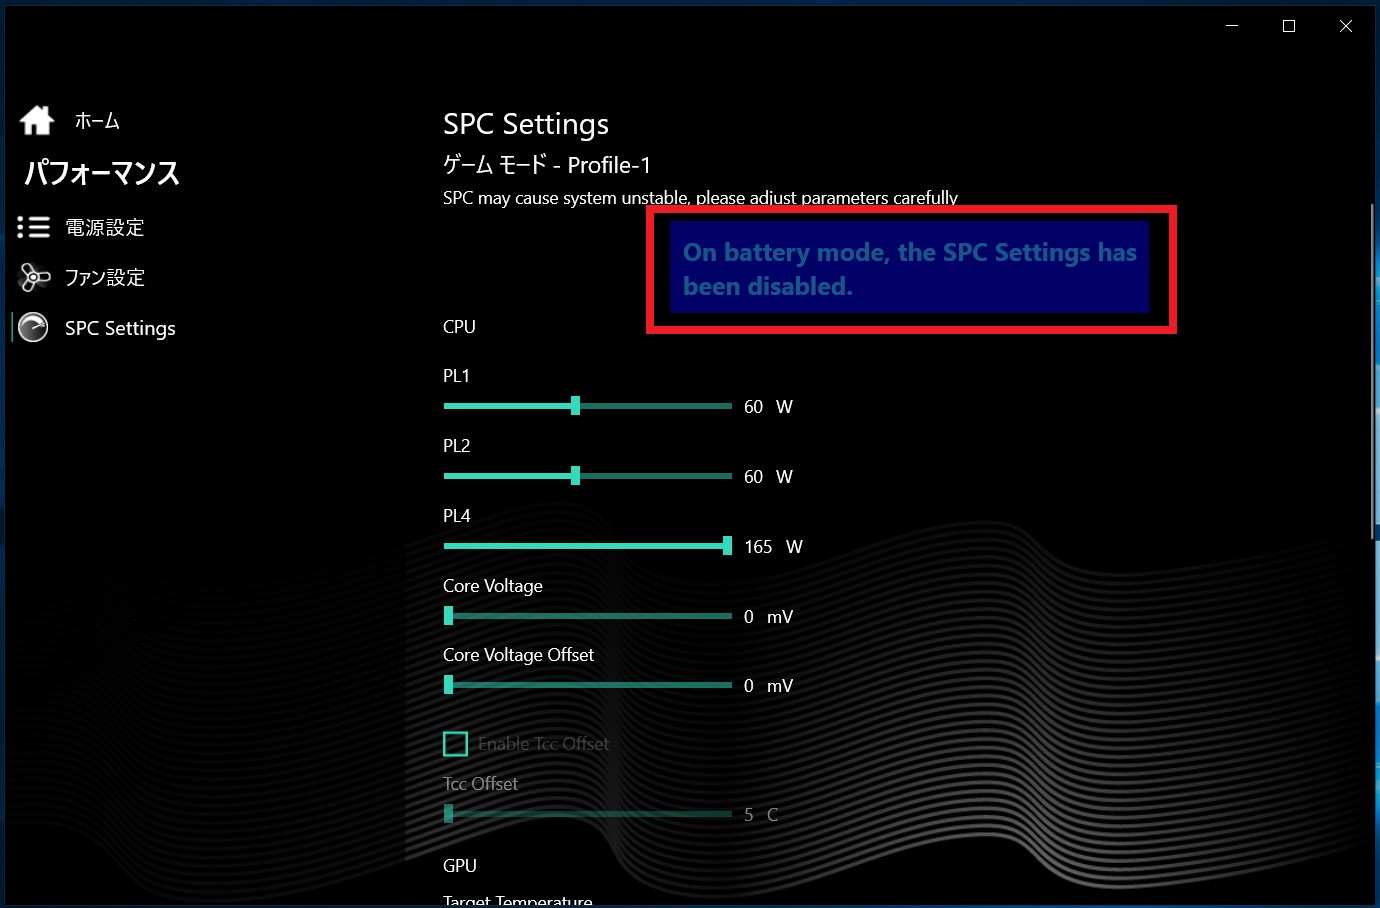The width and height of the screenshot is (1380, 908).
Task: Minimize the application window
Action: 1232,26
